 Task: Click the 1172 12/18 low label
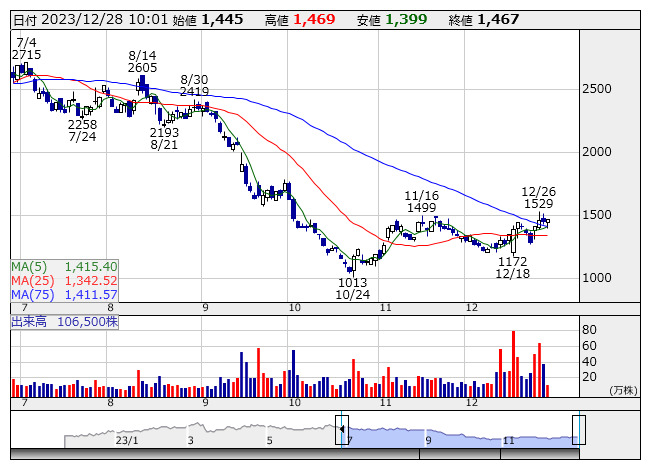[x=513, y=267]
